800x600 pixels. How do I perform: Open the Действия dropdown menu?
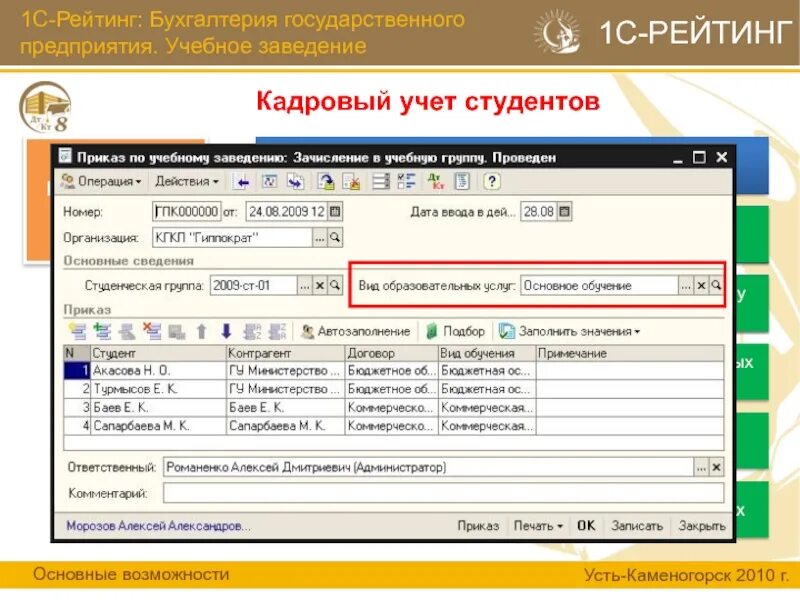pos(187,182)
